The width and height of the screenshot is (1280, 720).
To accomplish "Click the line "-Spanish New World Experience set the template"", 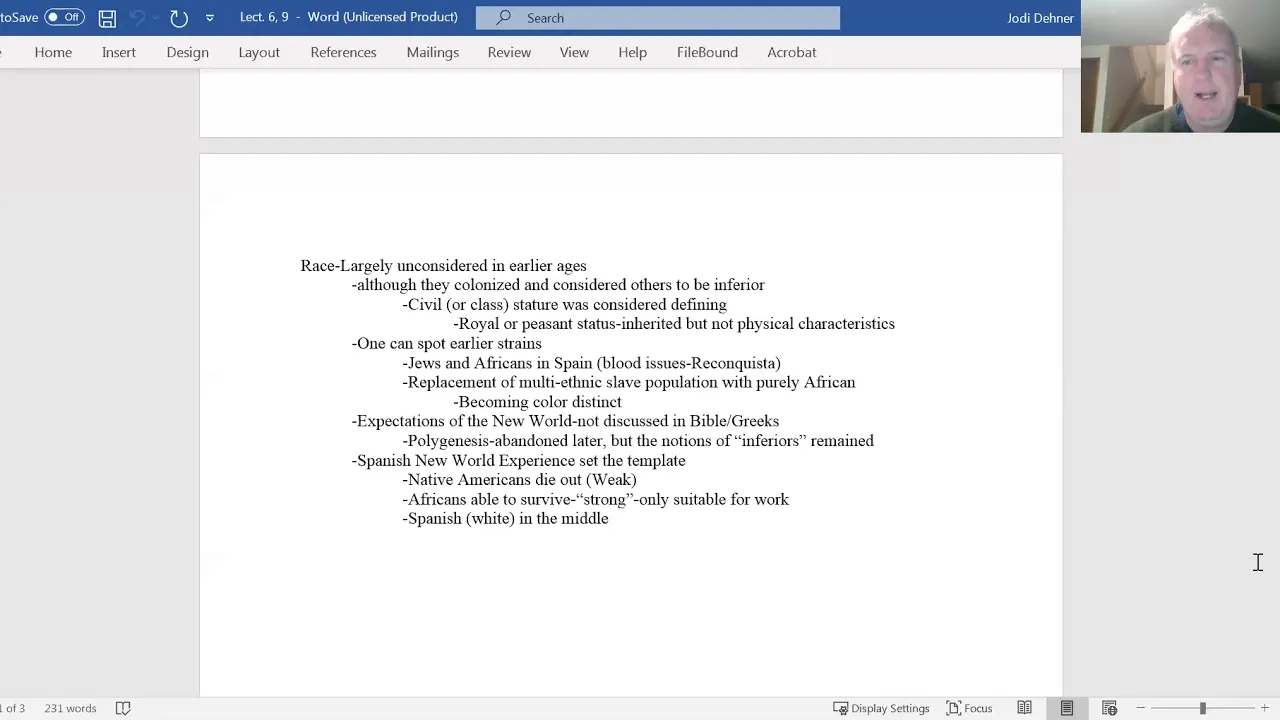I will [518, 461].
